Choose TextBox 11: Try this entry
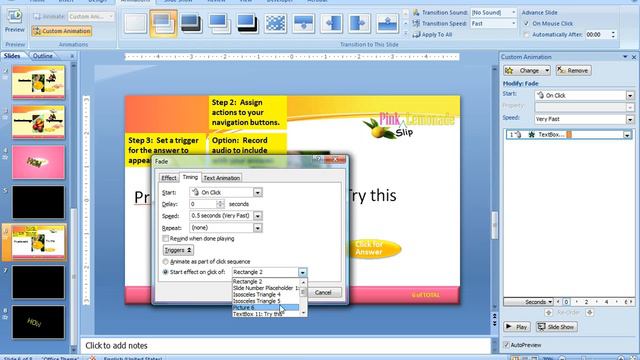The width and height of the screenshot is (640, 360). pyautogui.click(x=266, y=314)
